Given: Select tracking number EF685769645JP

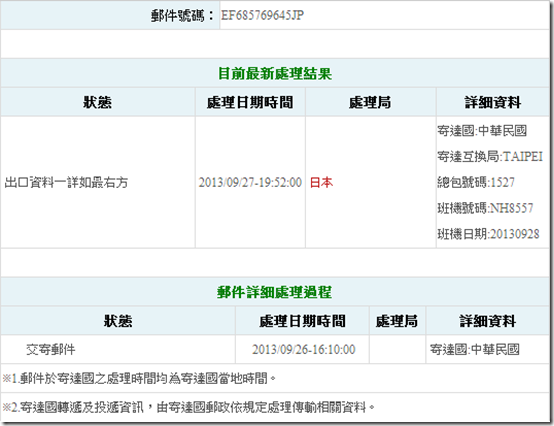Looking at the screenshot, I should [x=262, y=15].
